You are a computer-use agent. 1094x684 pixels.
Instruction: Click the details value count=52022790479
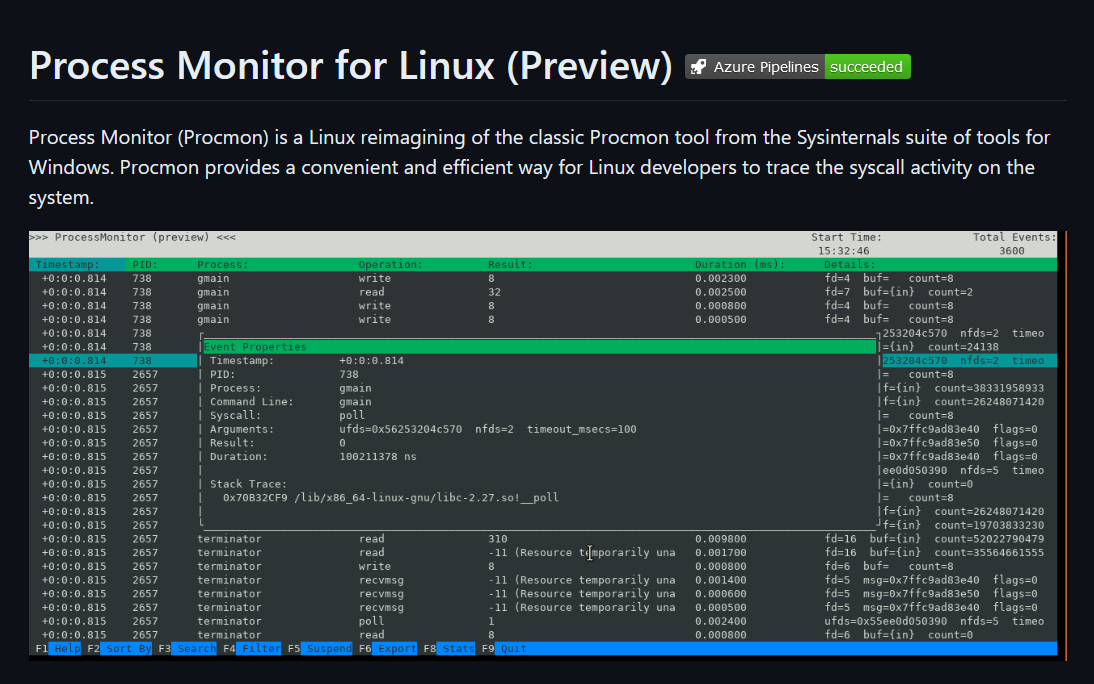click(x=989, y=539)
